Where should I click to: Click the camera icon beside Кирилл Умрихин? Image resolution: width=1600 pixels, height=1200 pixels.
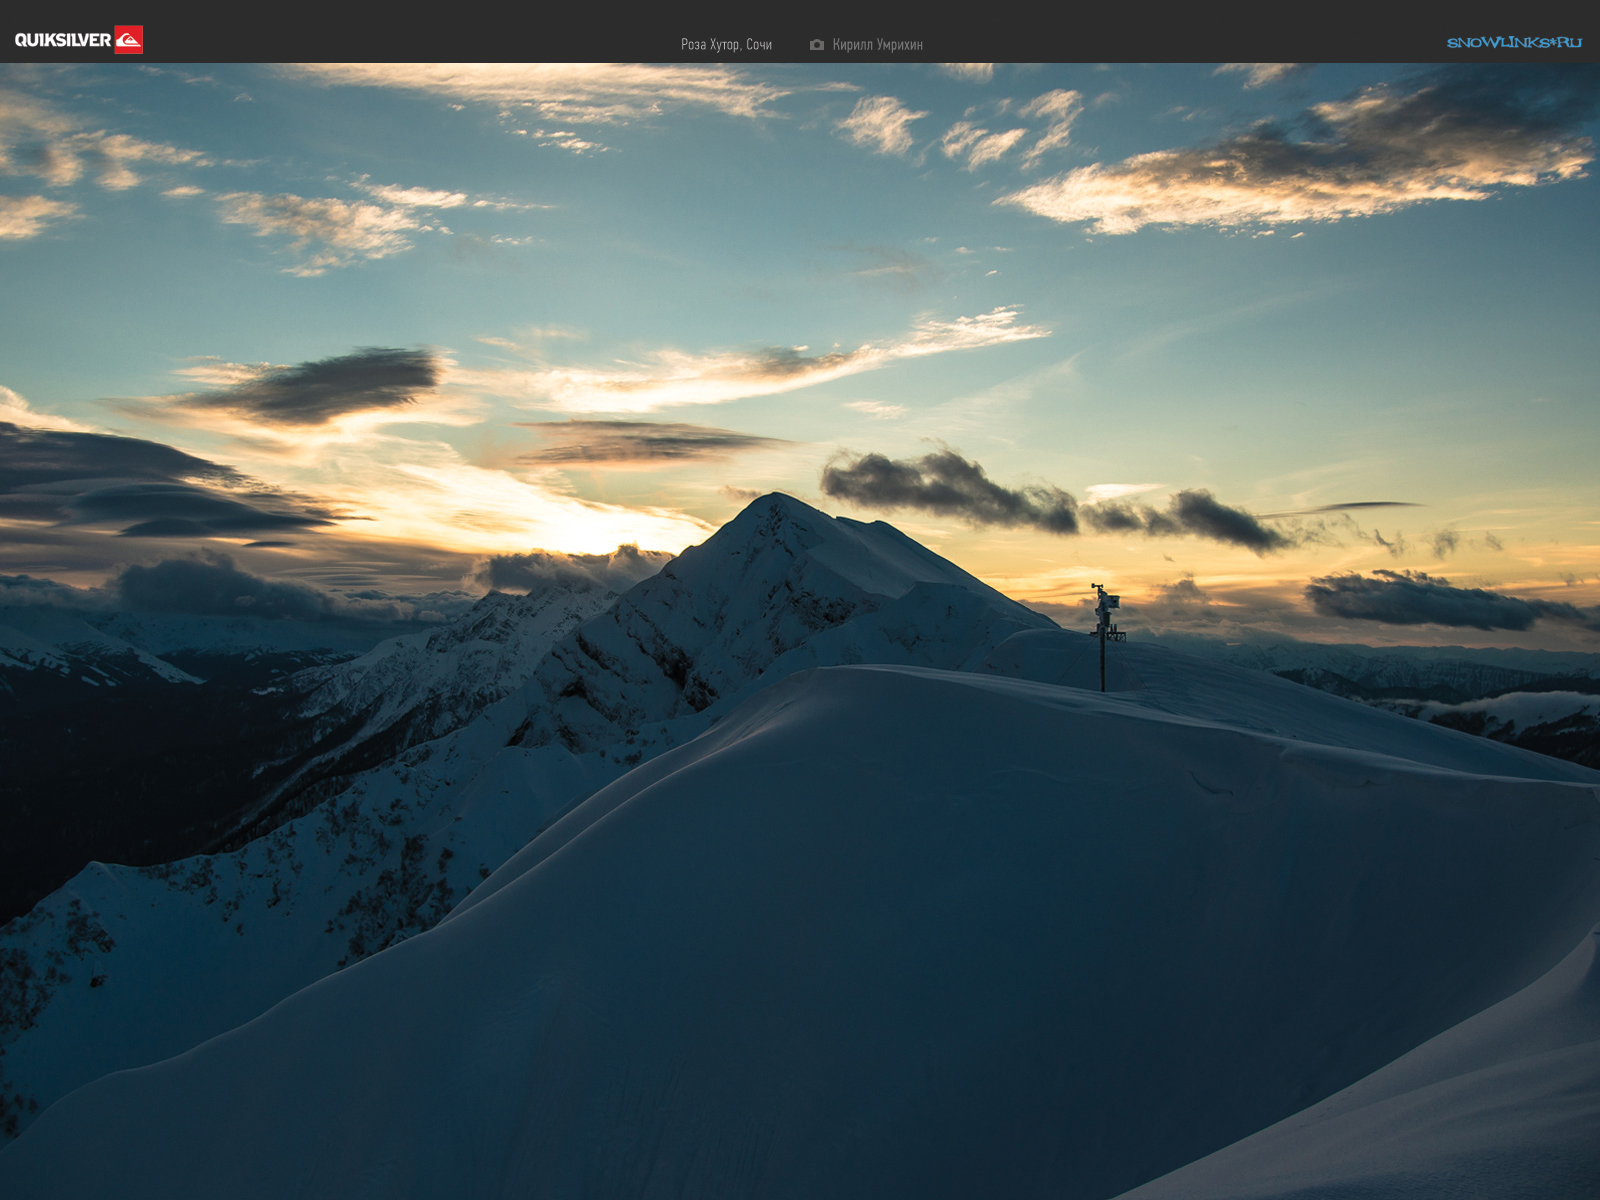(817, 45)
